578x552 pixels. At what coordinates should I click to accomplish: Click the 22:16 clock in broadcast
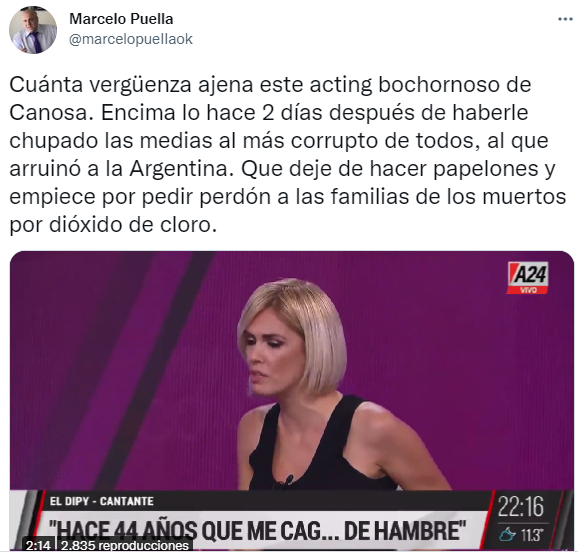[x=520, y=506]
